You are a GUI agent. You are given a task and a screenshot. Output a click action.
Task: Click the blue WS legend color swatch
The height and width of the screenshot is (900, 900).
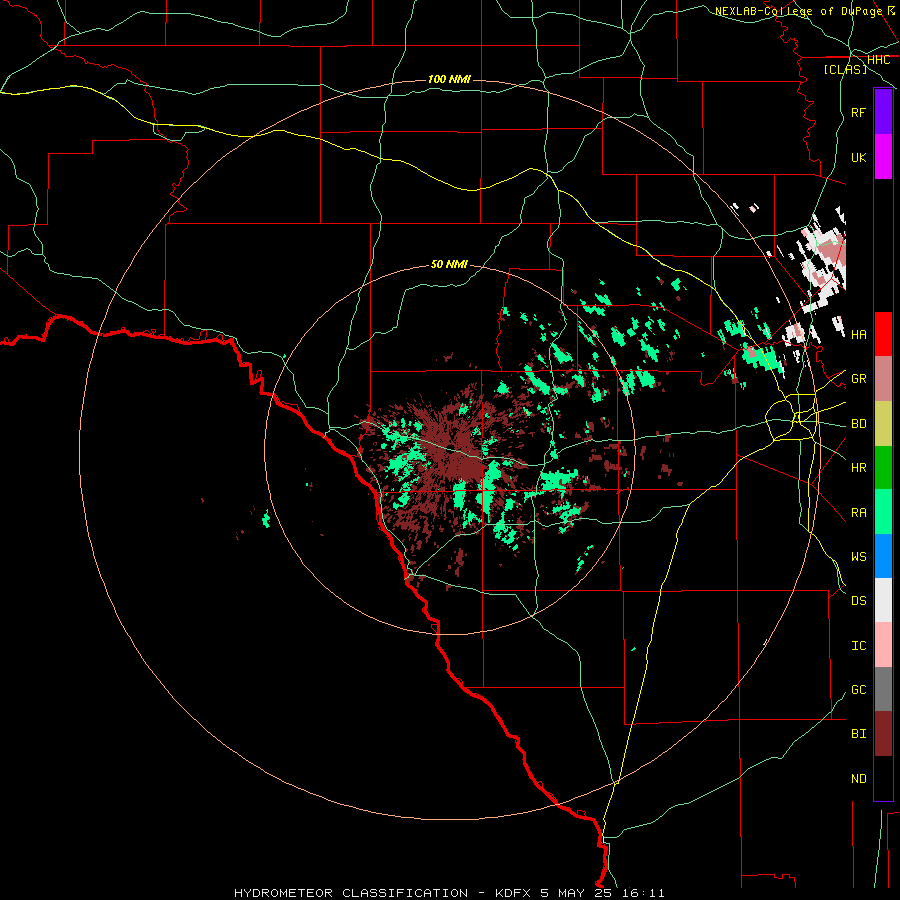[883, 556]
